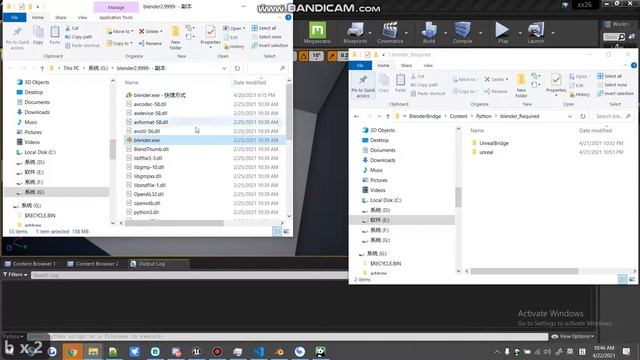Screen dimensions: 640x360
Task: Click Compile in the Unreal toolbar
Action: pos(462,33)
